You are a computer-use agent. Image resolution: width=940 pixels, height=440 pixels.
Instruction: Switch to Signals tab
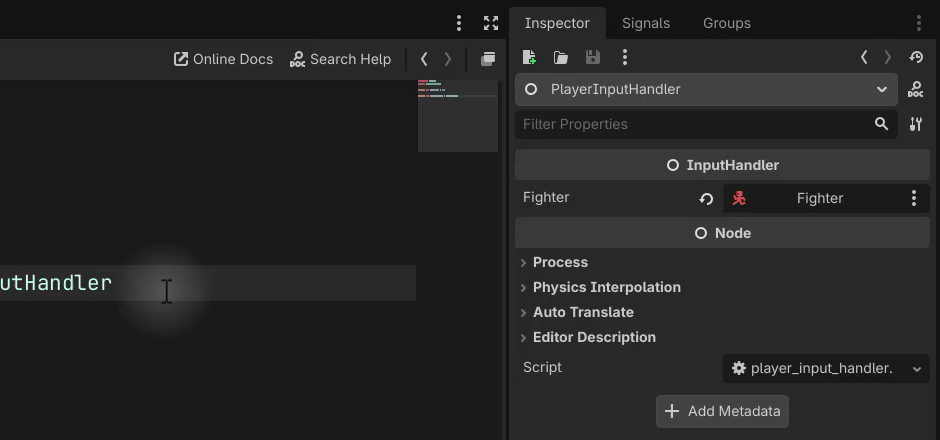point(646,23)
